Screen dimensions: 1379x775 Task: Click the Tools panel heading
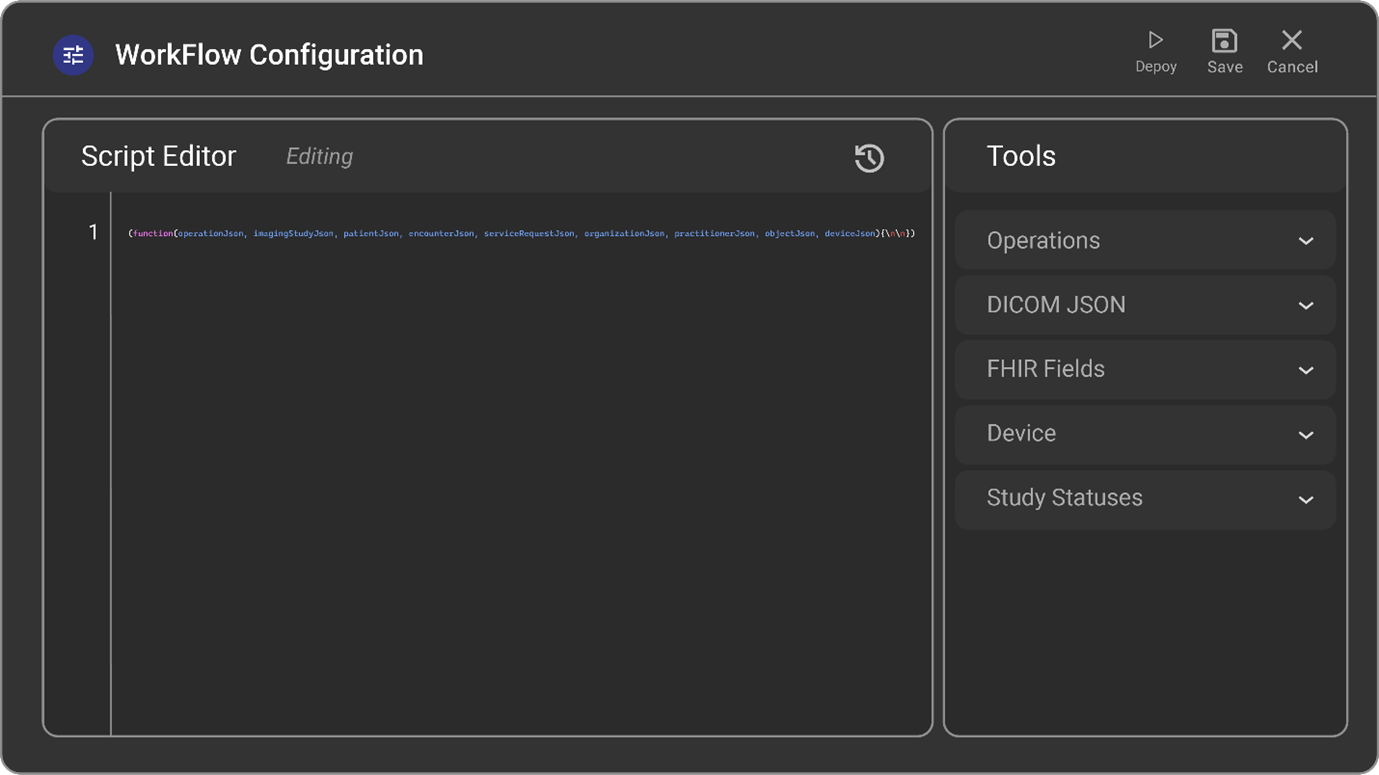pyautogui.click(x=1021, y=156)
